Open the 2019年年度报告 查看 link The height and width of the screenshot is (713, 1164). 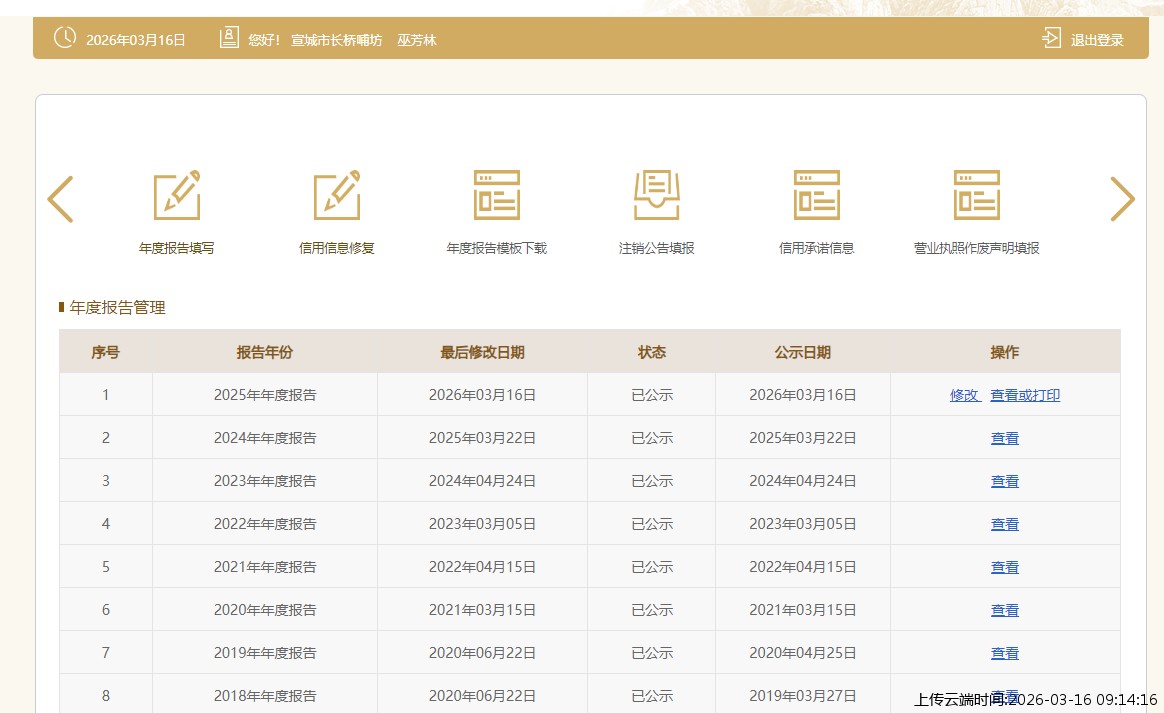(x=1005, y=653)
